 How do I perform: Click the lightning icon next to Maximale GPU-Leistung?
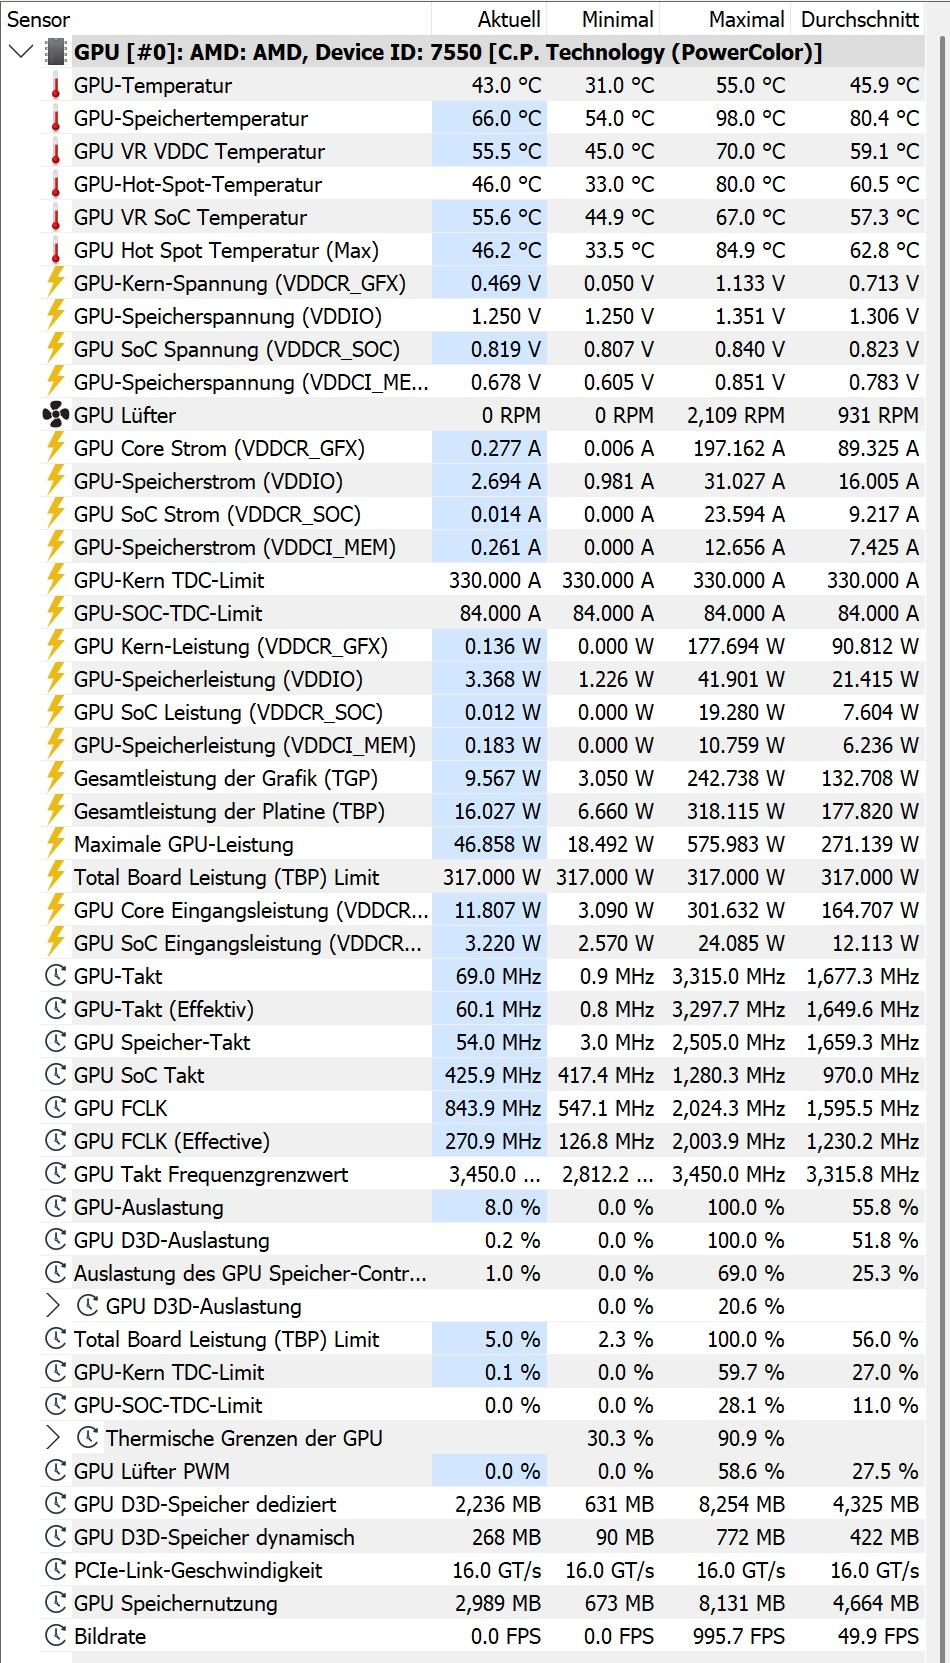(x=56, y=844)
